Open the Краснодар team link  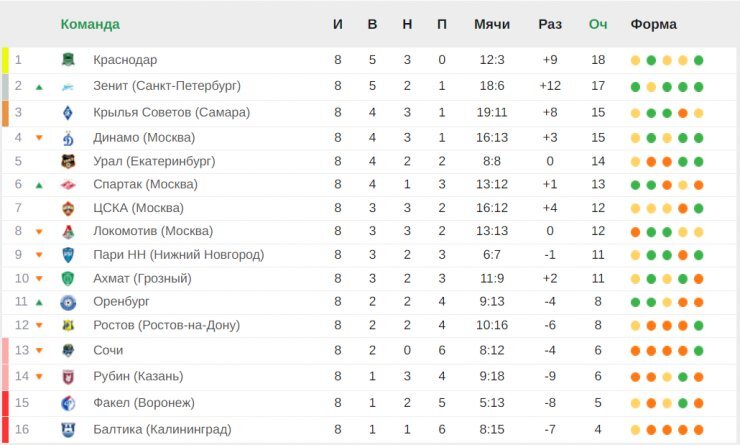[125, 60]
